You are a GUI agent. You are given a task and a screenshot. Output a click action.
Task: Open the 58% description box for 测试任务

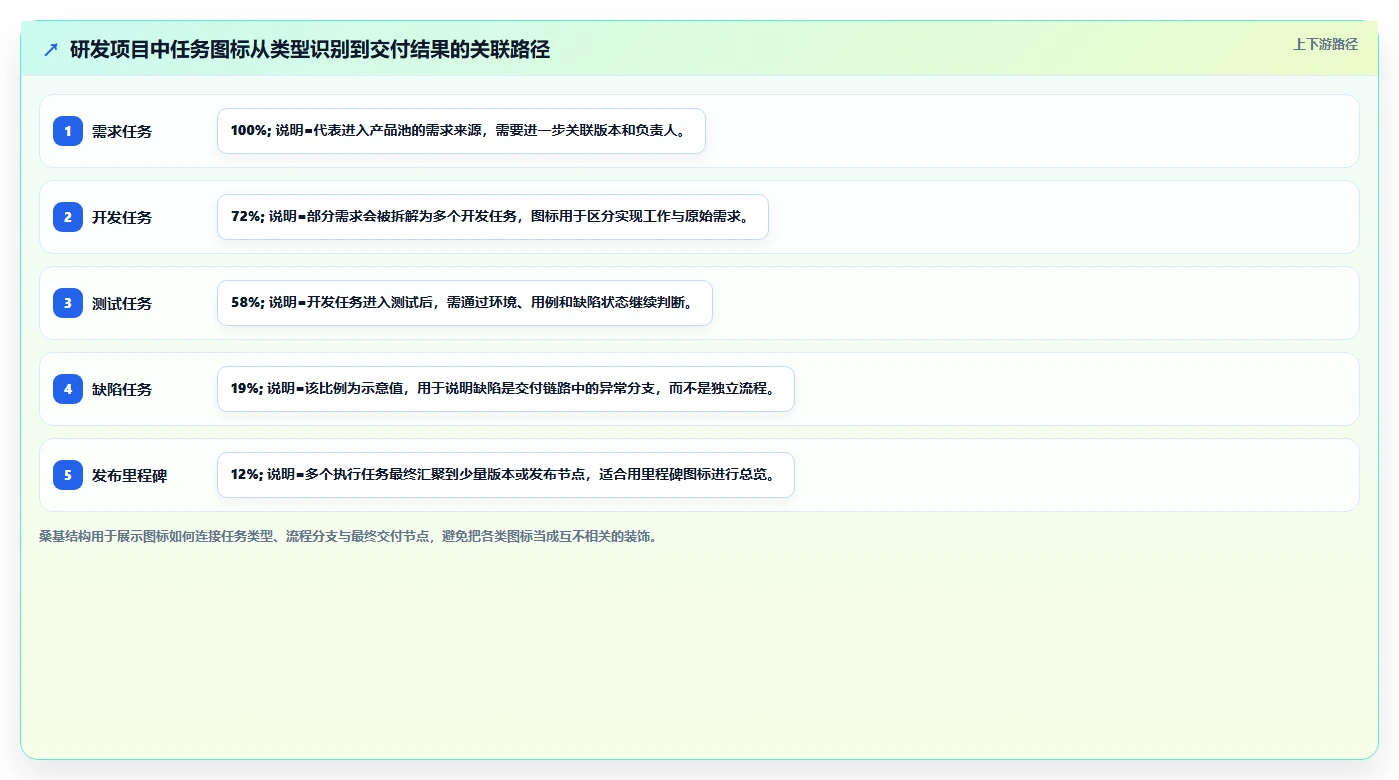click(465, 303)
